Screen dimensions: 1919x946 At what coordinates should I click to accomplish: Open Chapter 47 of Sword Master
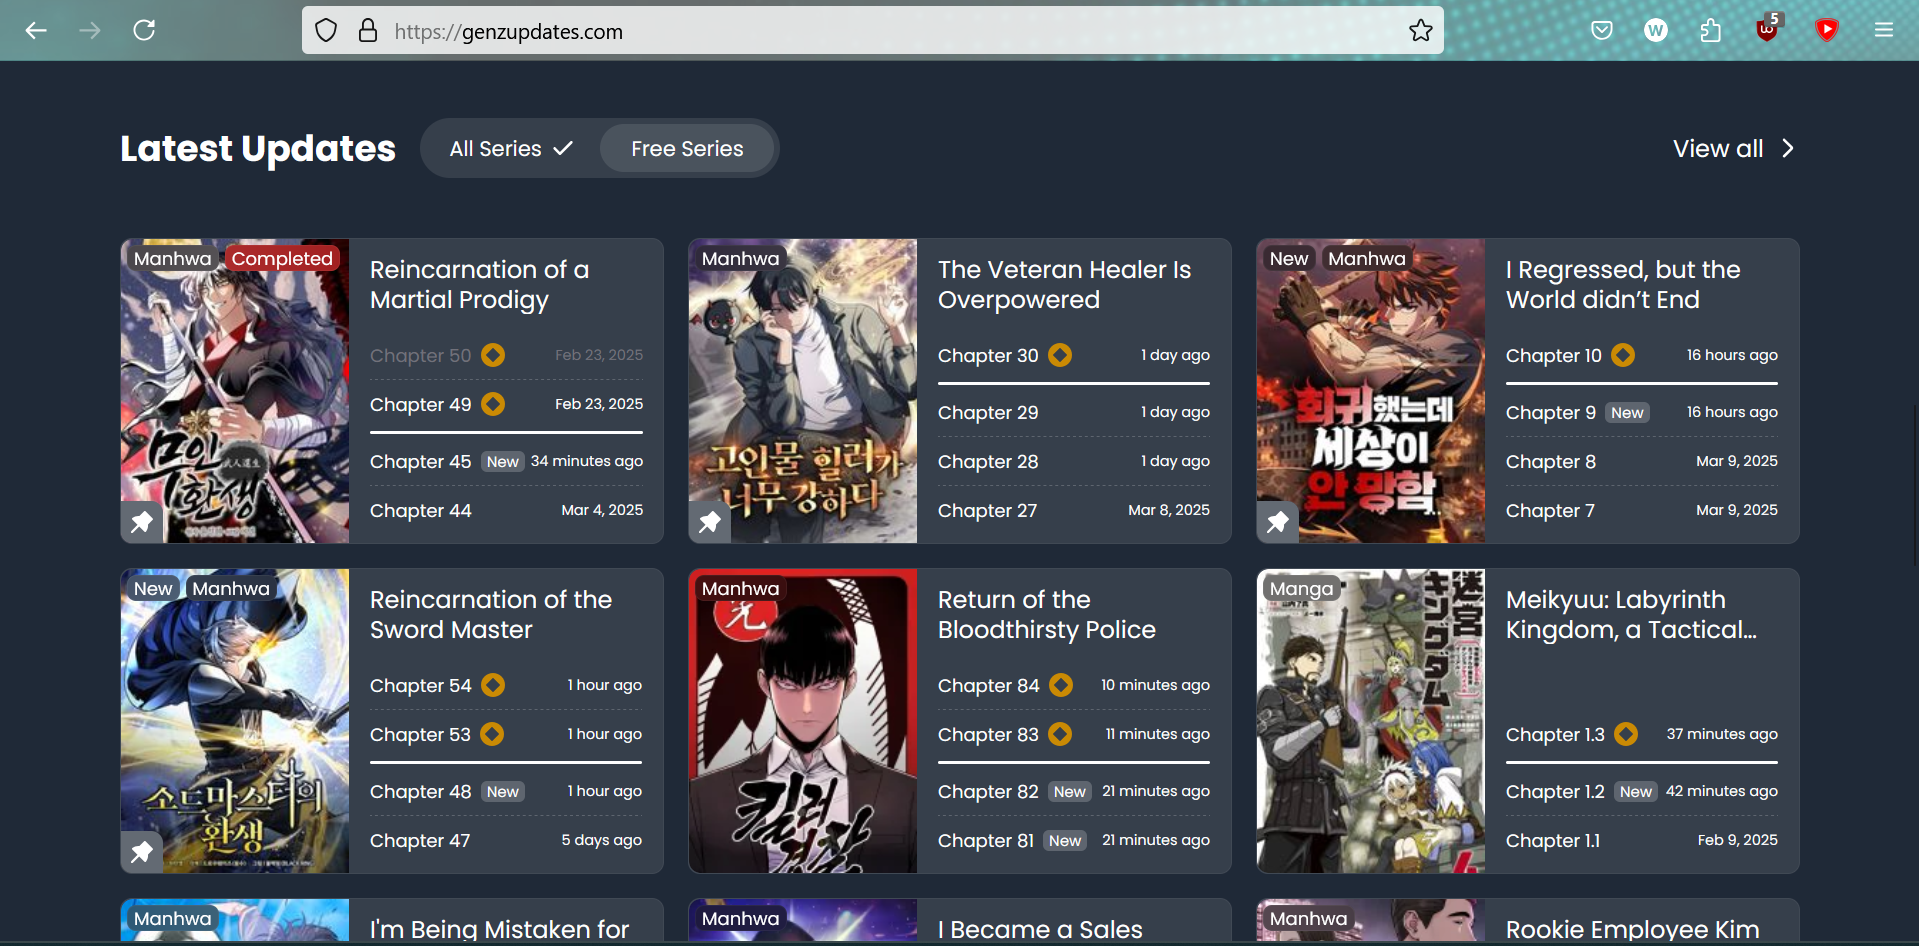(420, 841)
